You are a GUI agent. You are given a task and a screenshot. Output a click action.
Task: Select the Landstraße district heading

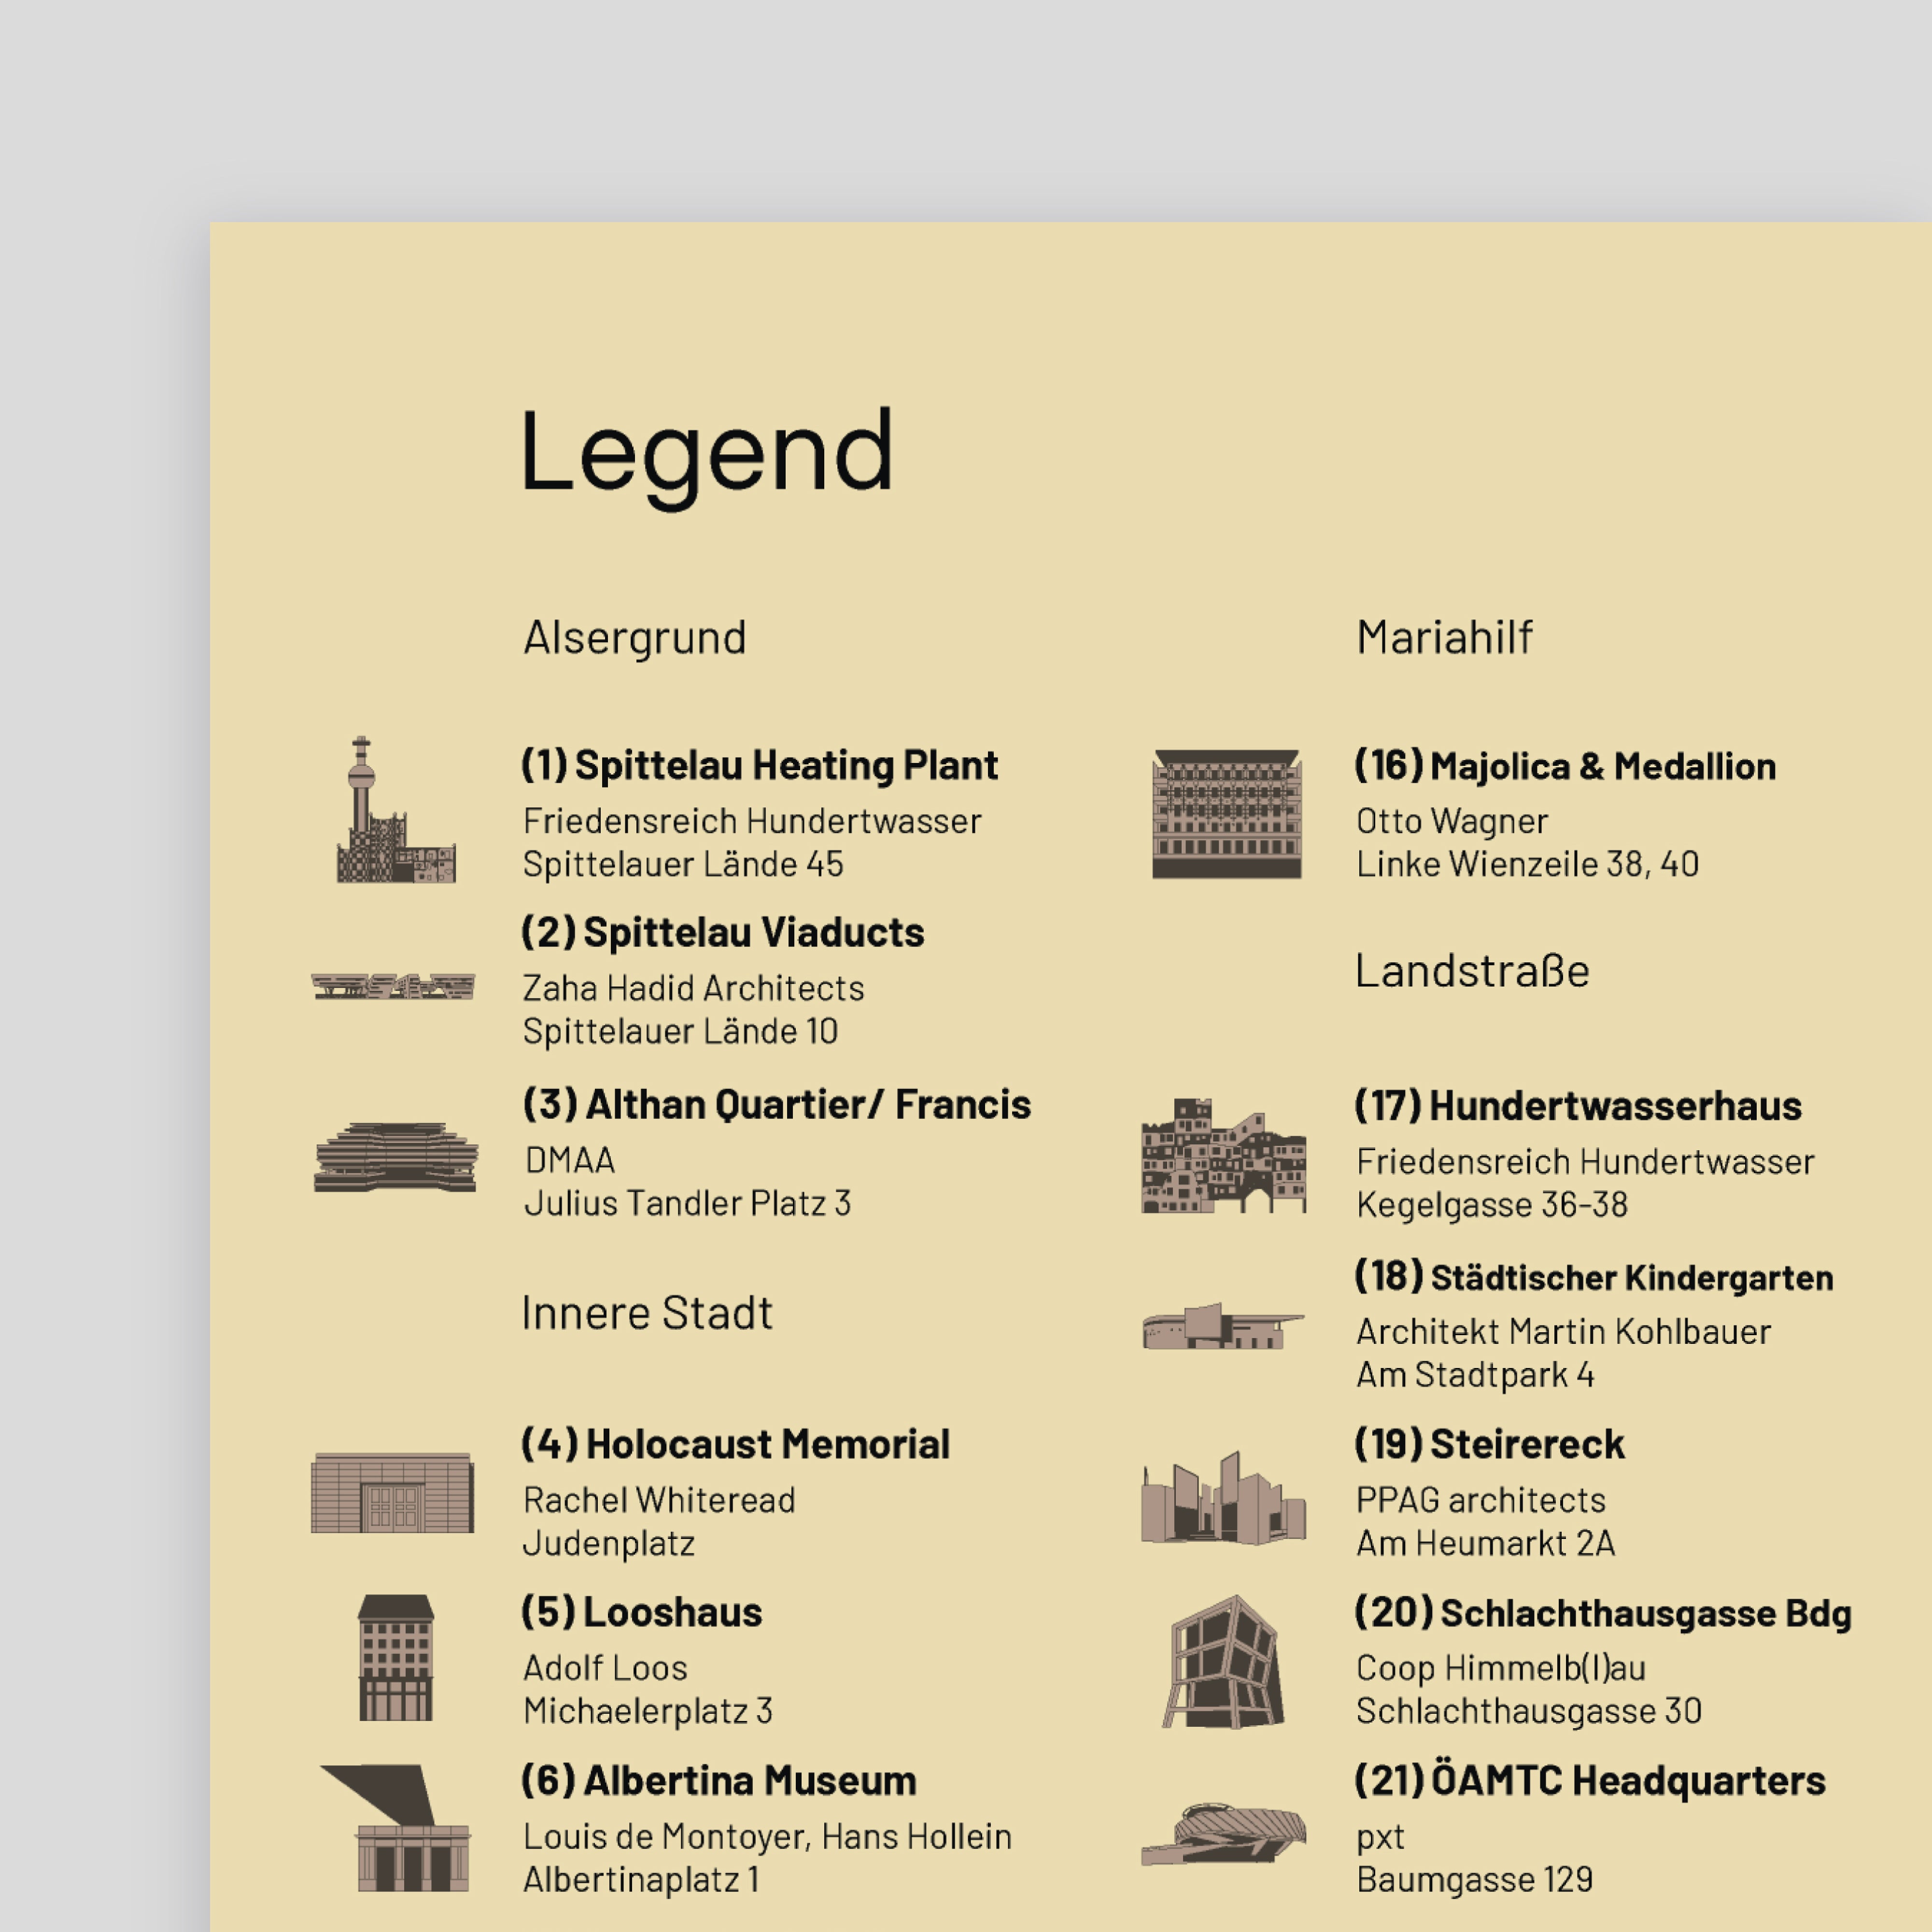tap(1472, 971)
